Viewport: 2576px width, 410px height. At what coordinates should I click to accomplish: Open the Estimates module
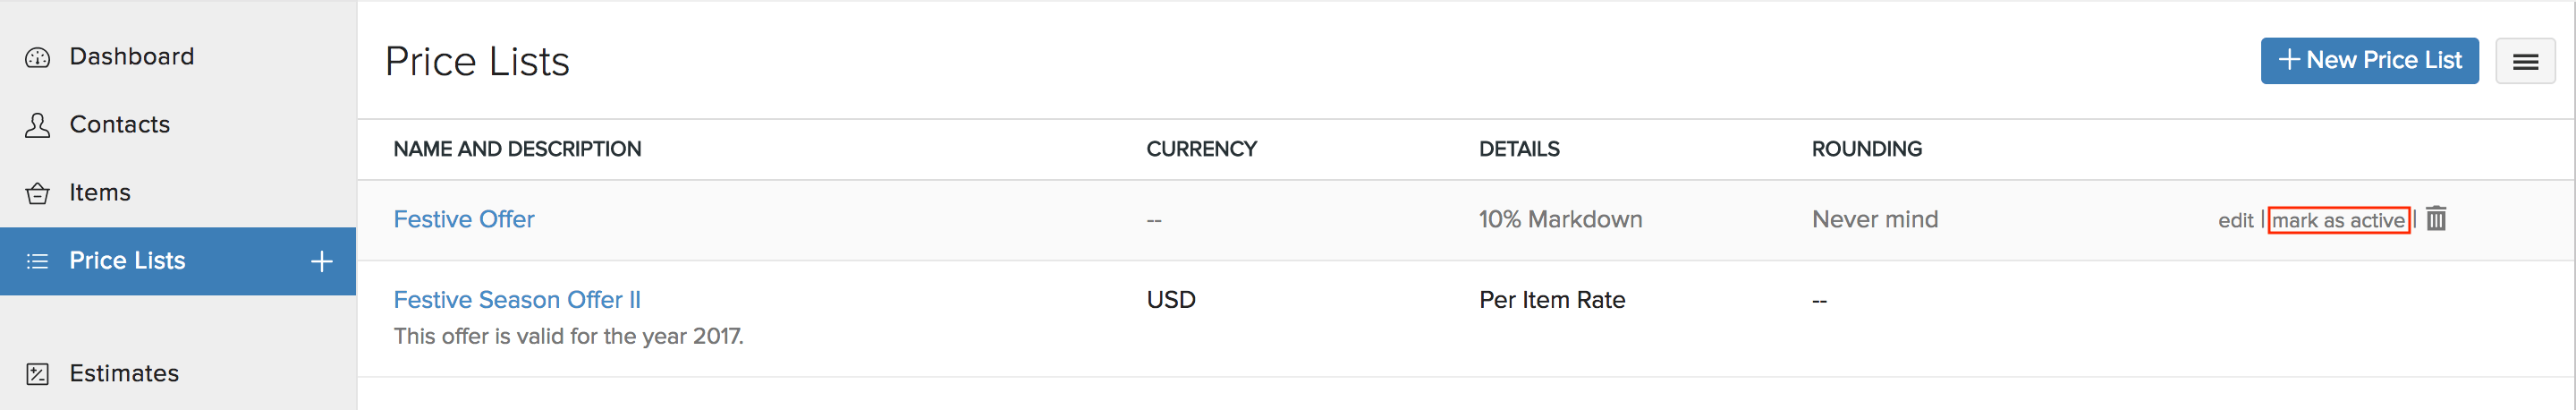124,374
